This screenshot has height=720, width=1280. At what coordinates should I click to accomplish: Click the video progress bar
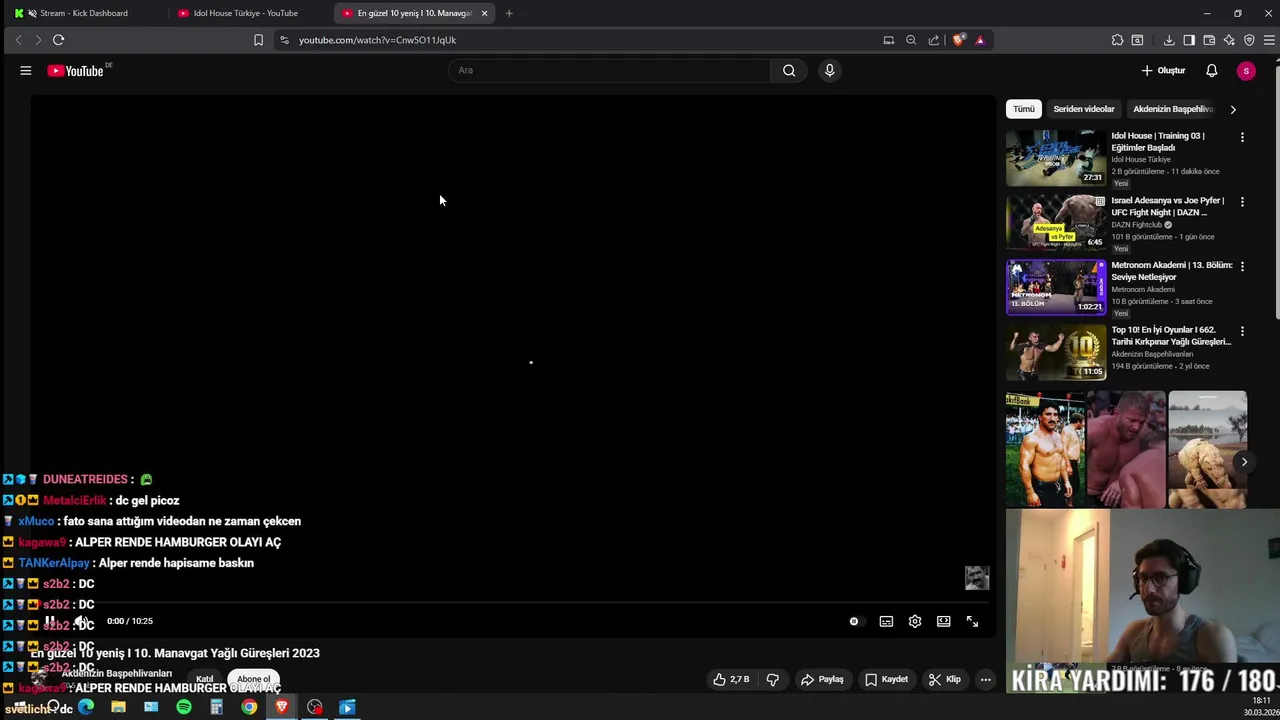click(512, 603)
